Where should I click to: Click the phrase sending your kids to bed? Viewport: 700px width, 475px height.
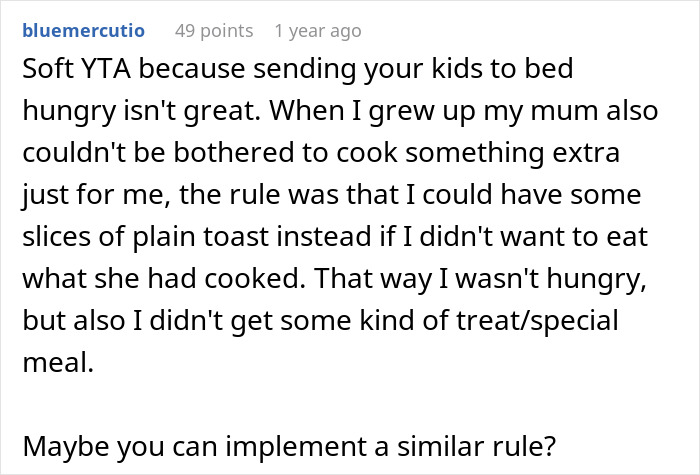tap(413, 69)
